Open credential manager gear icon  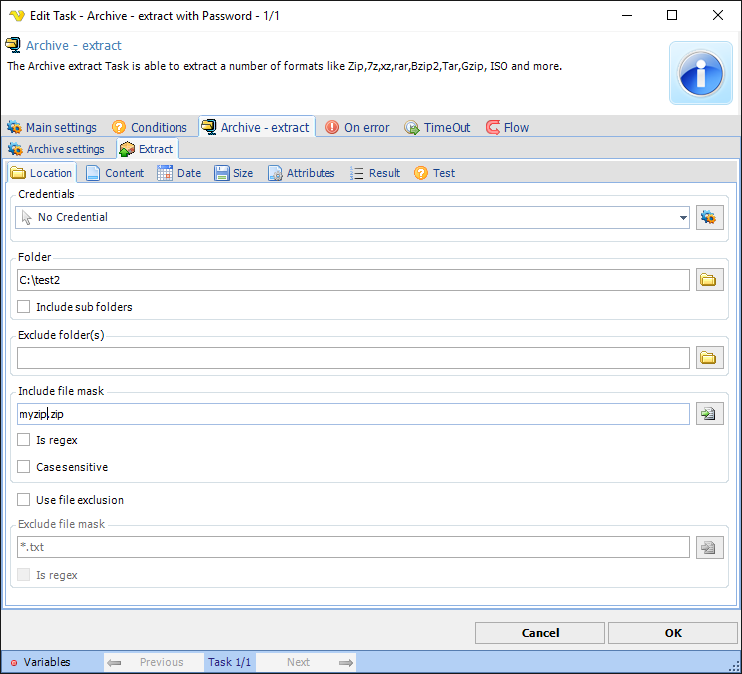710,217
